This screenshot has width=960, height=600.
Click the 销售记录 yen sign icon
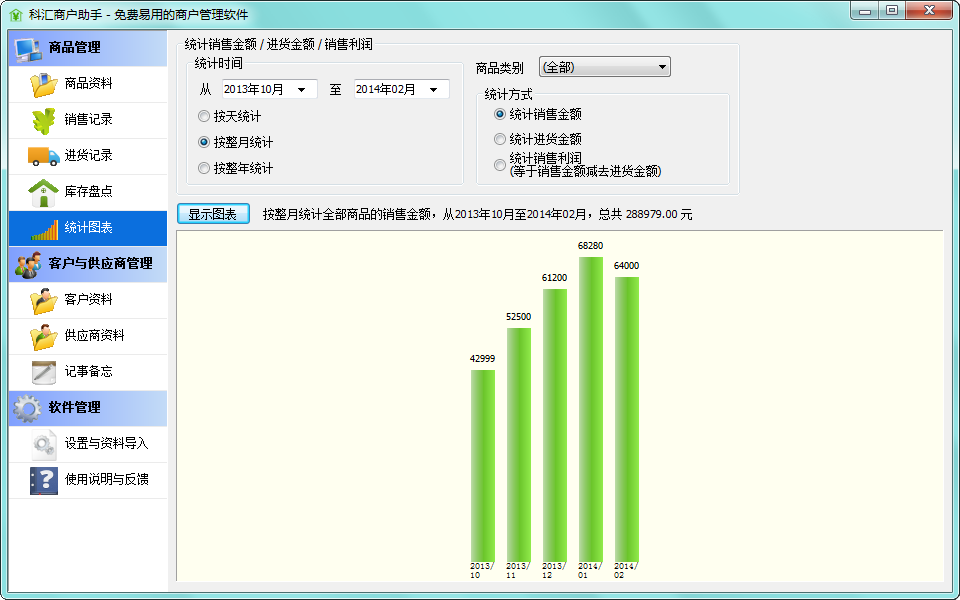pos(44,121)
